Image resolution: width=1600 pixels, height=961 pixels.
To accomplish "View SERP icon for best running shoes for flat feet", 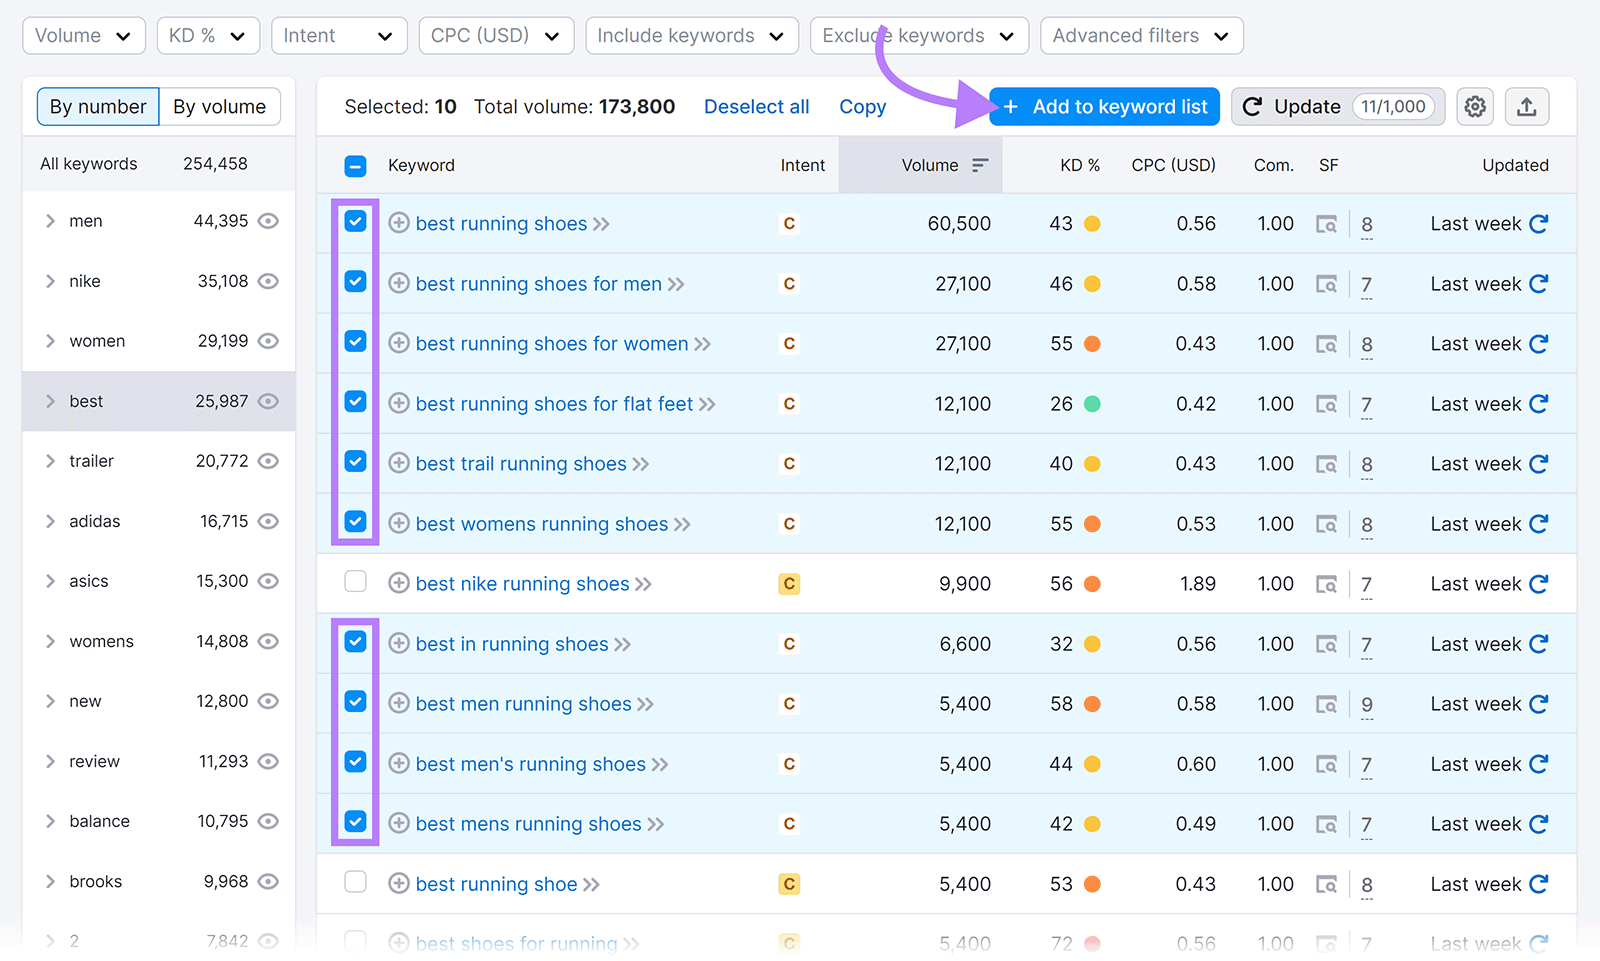I will (x=1326, y=404).
